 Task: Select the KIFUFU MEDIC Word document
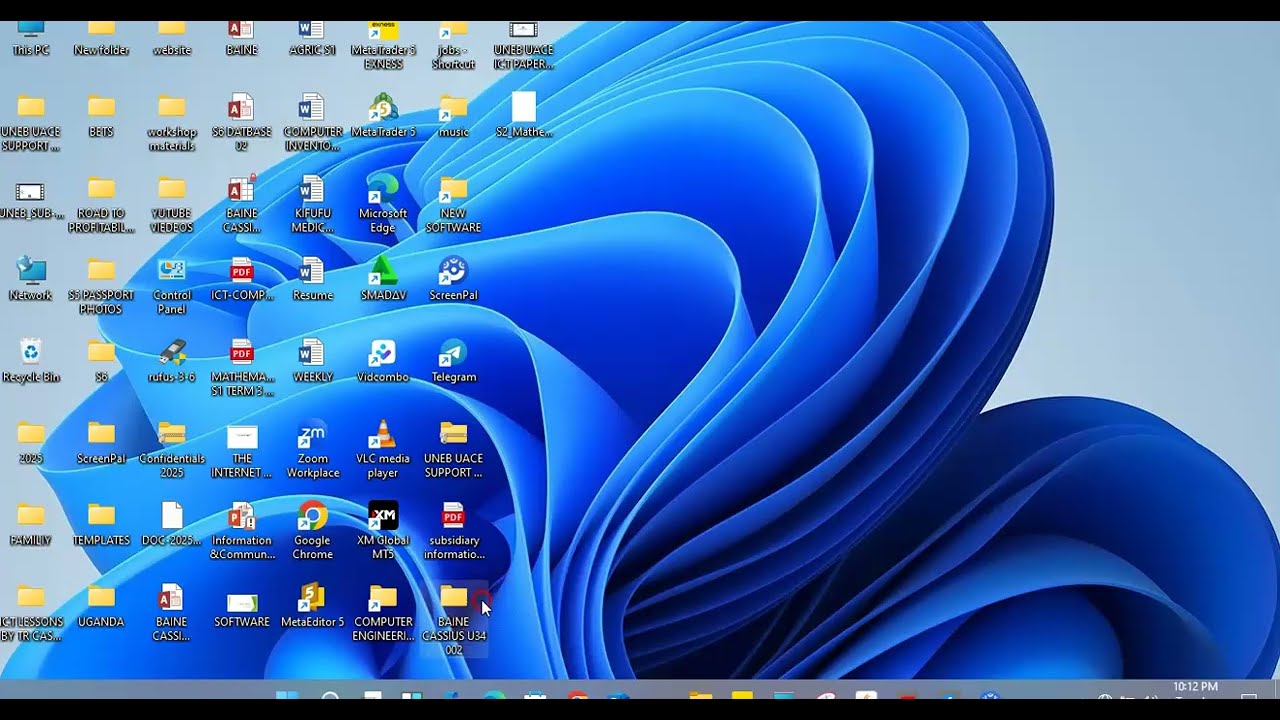pyautogui.click(x=313, y=205)
